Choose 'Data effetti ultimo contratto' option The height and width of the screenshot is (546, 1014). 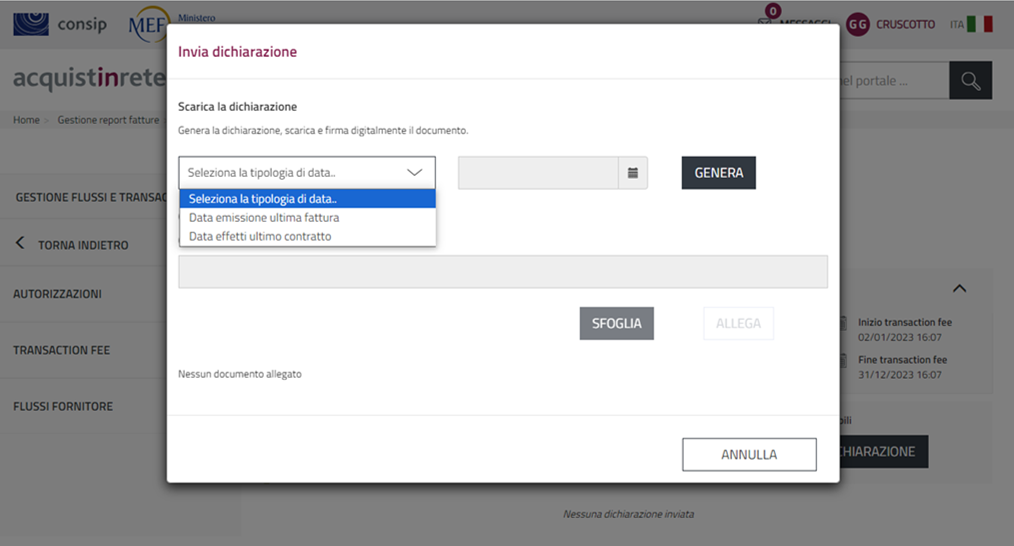[260, 236]
